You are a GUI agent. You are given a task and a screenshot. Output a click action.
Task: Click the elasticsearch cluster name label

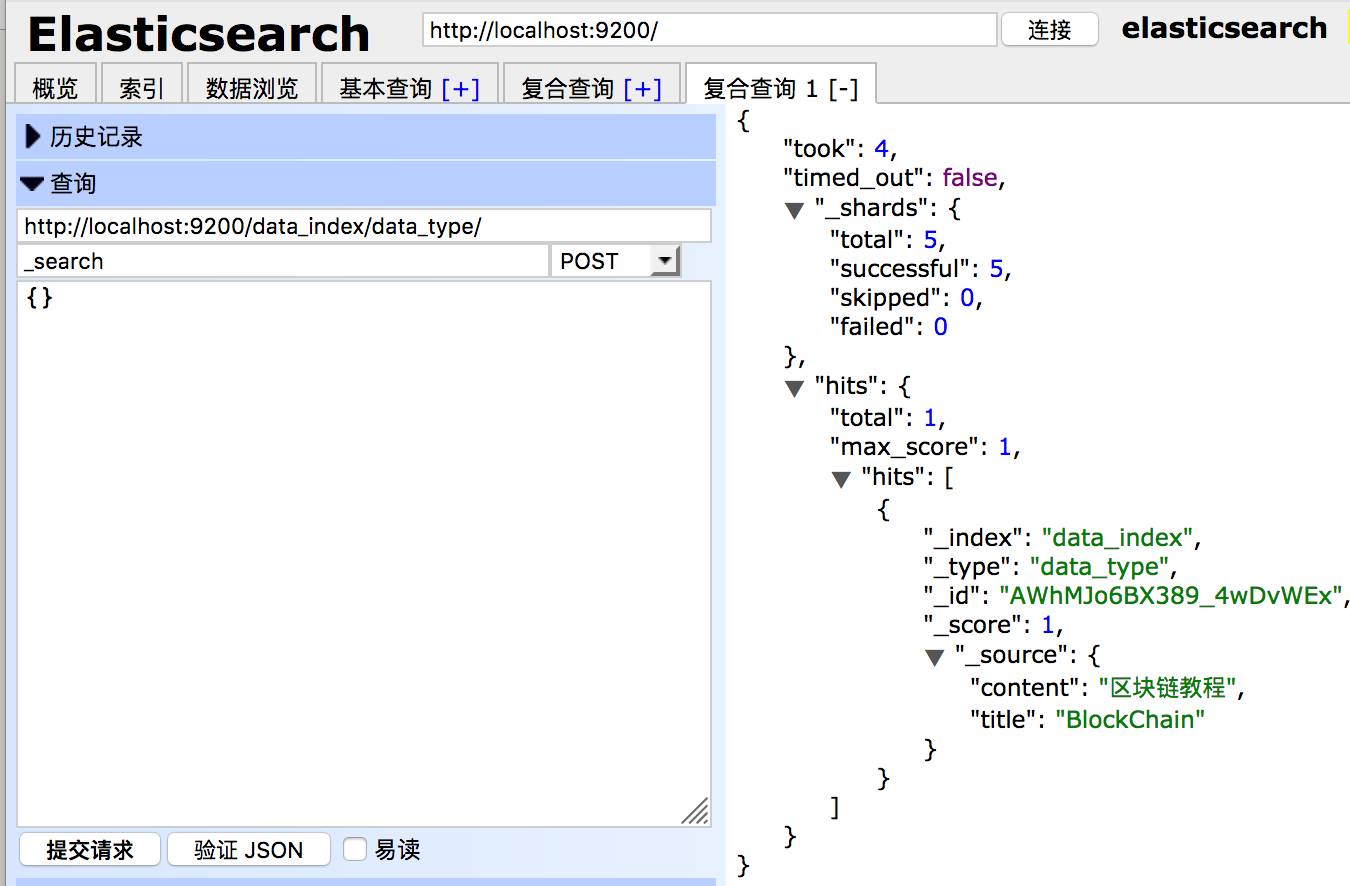point(1225,28)
